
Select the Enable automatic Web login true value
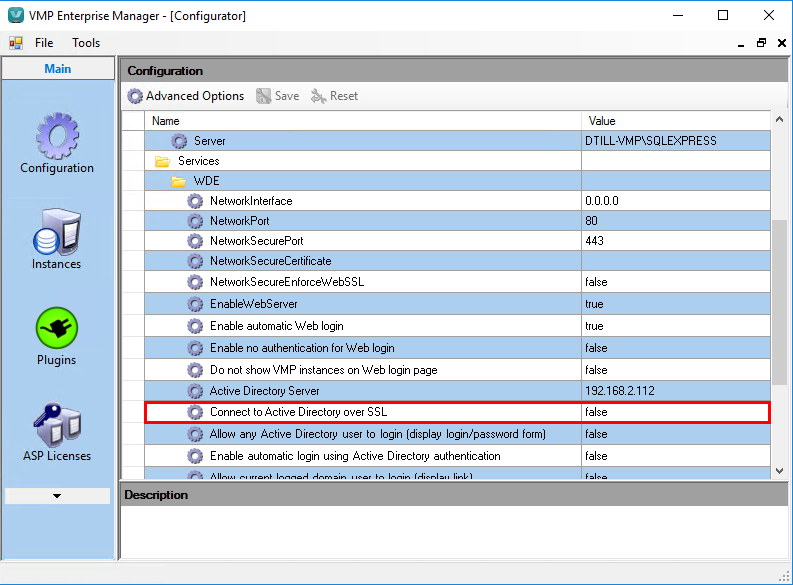(594, 326)
